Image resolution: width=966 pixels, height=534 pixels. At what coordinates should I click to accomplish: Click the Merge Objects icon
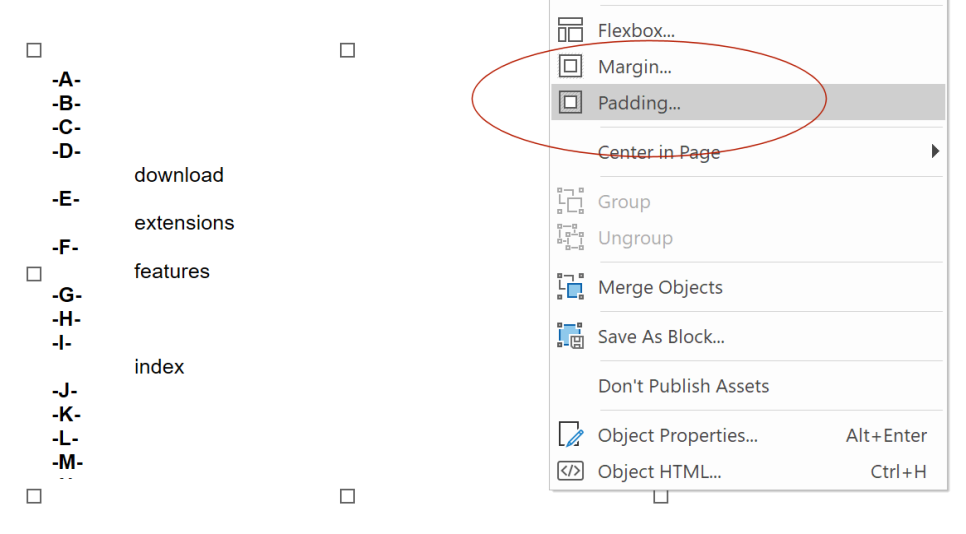click(570, 287)
